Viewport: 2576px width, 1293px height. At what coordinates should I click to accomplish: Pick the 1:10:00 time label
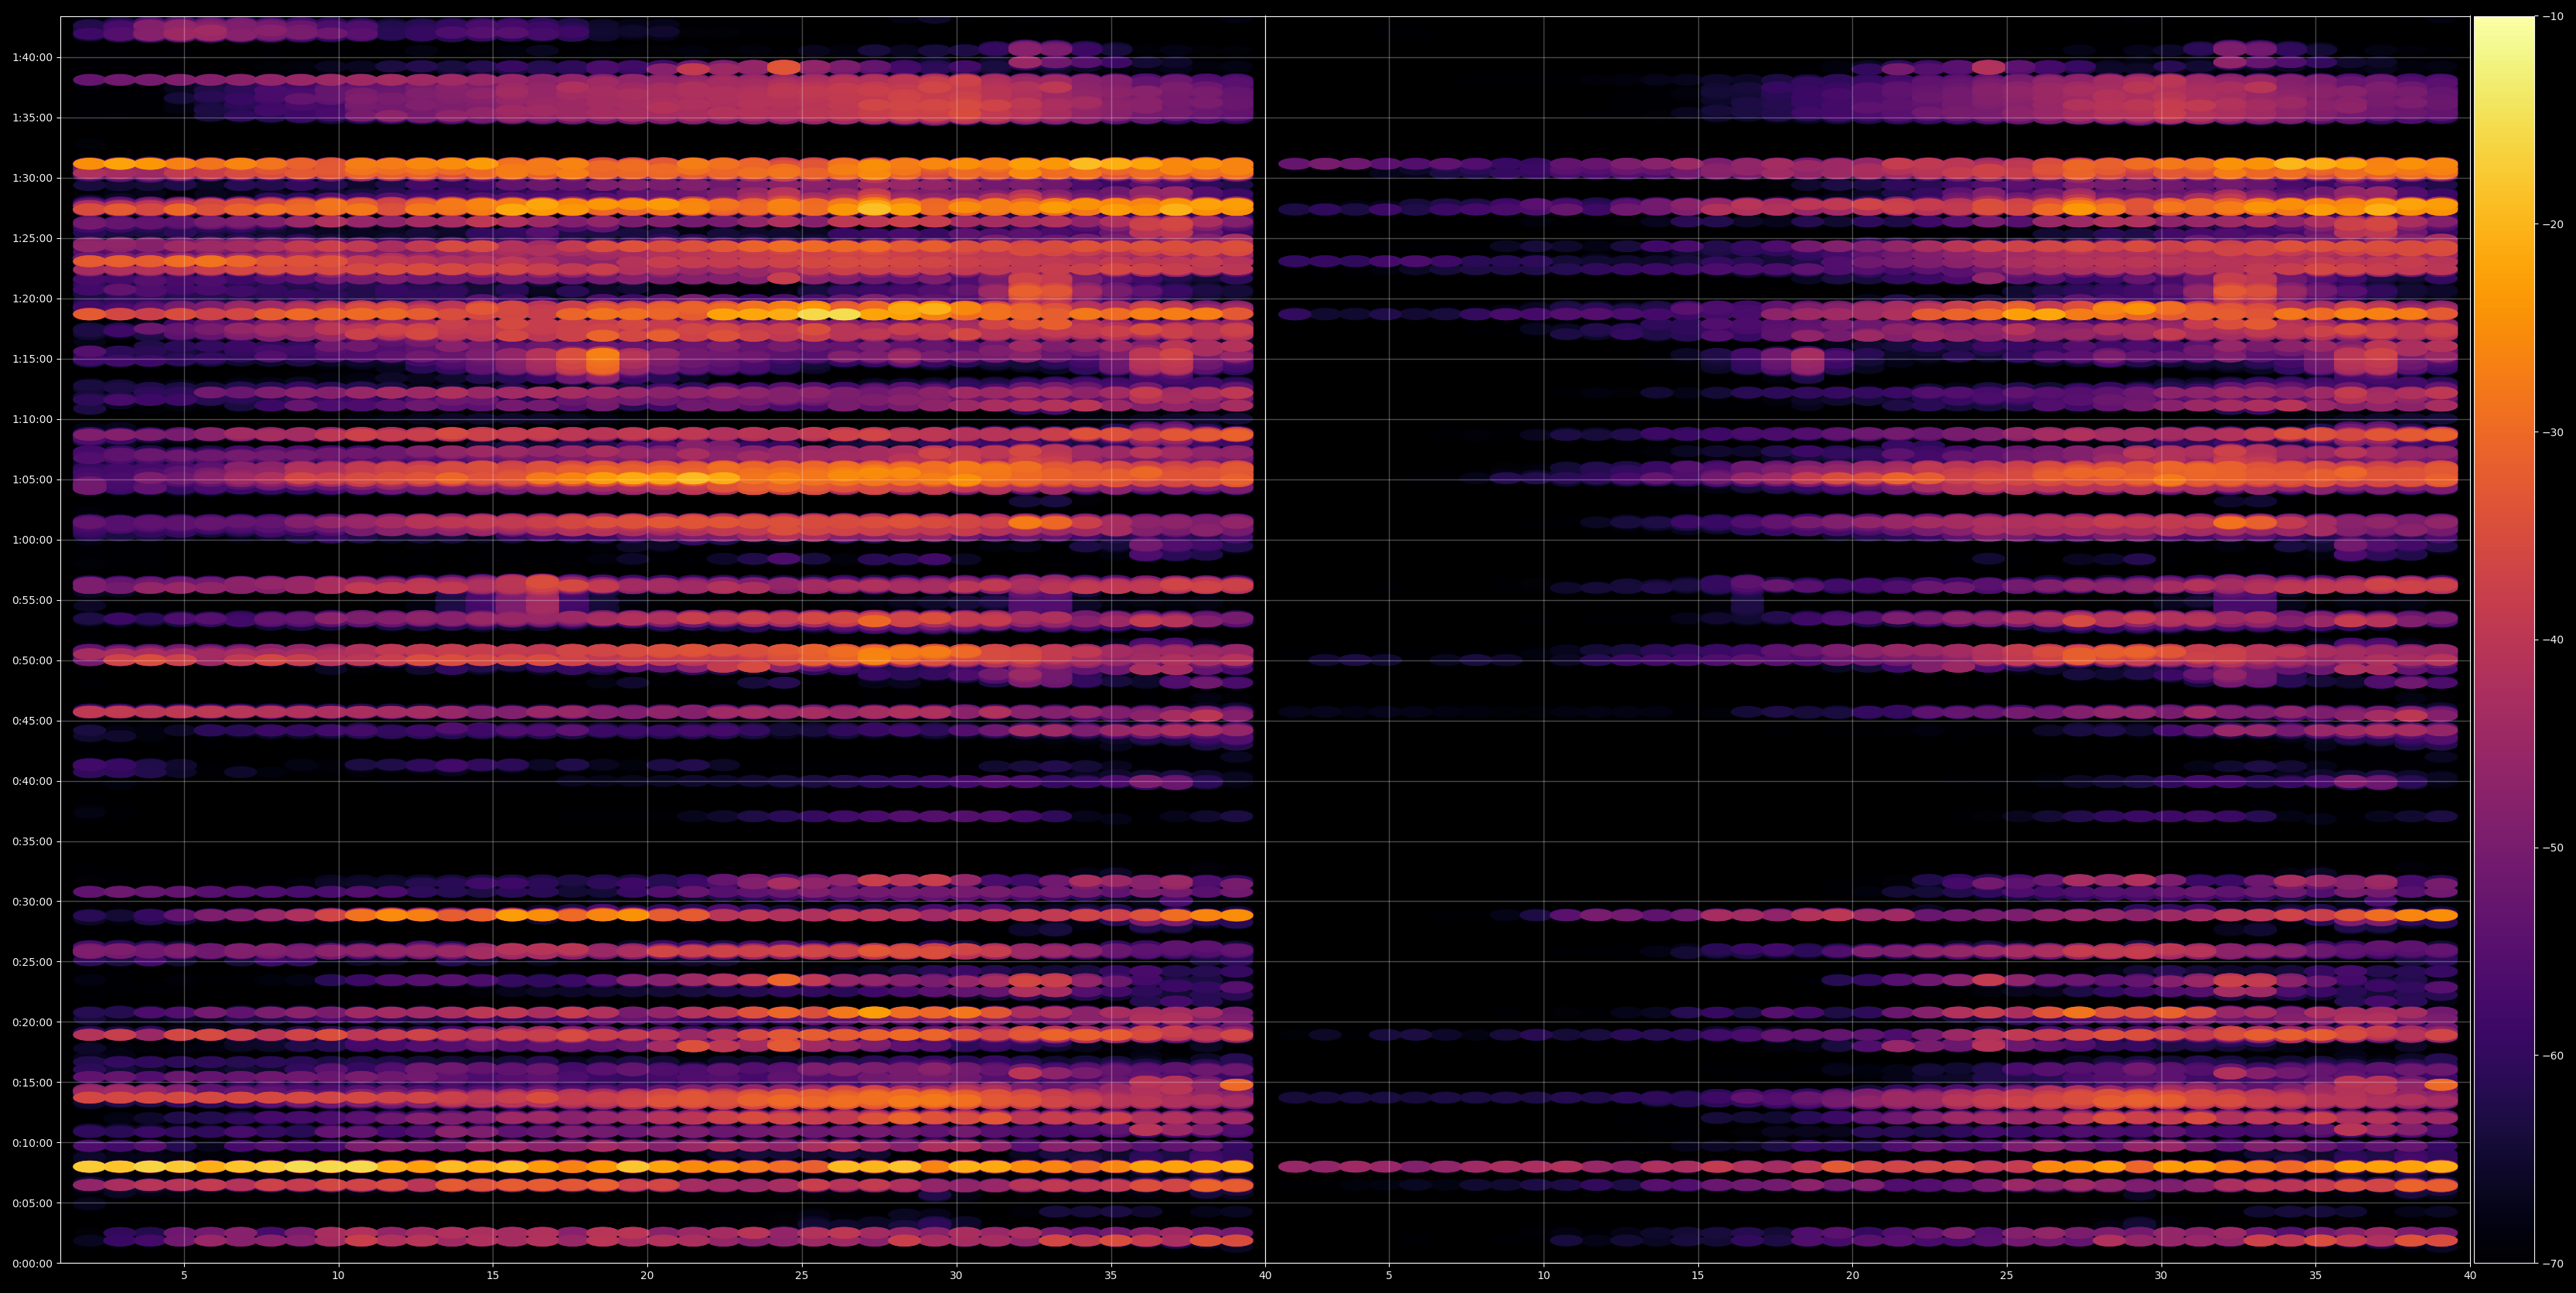[32, 419]
